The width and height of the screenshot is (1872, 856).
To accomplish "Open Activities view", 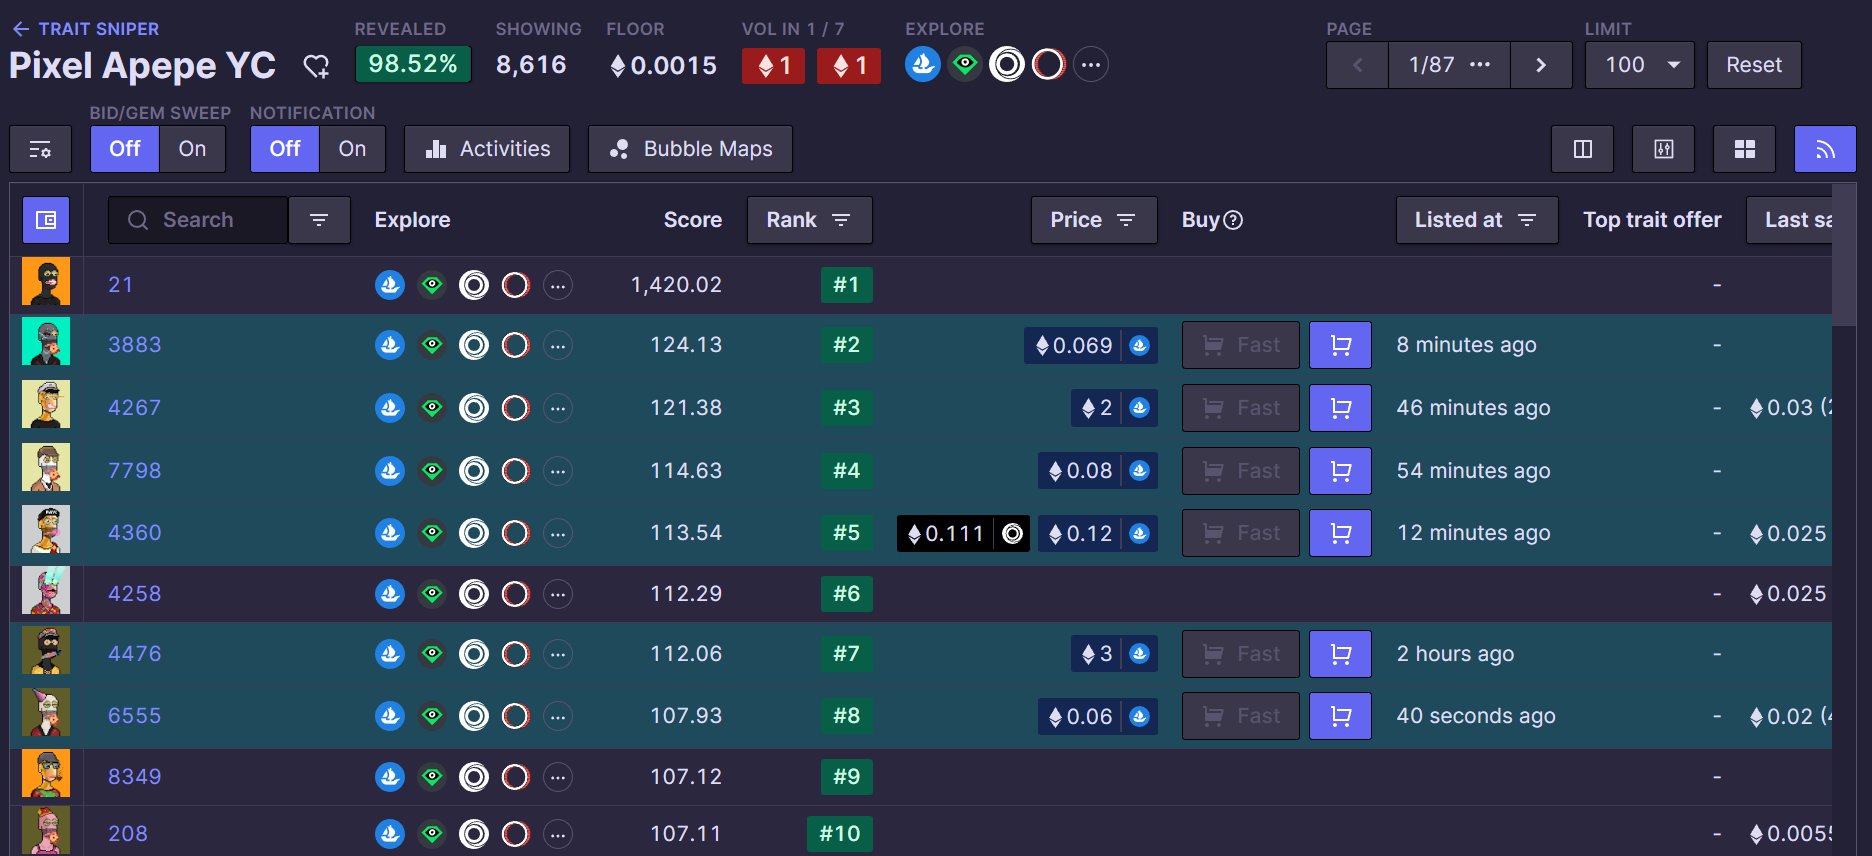I will (487, 149).
